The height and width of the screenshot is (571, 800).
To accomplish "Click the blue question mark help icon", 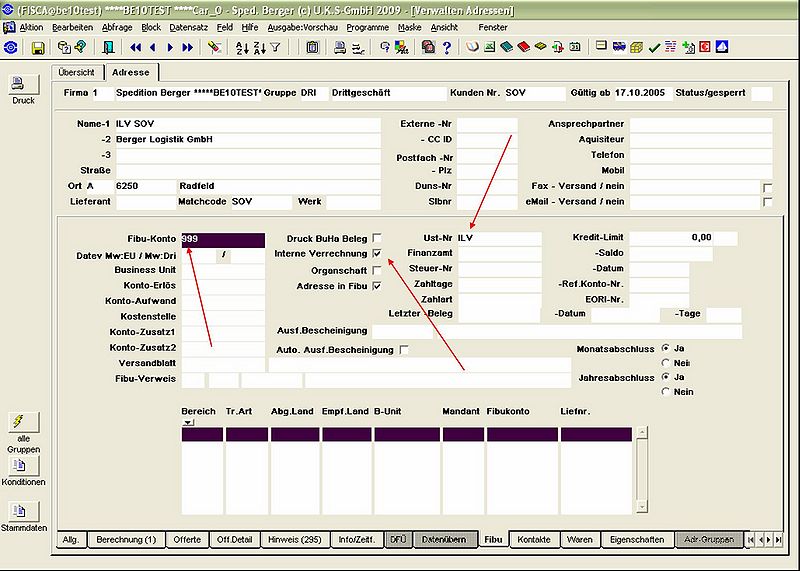I will point(446,47).
